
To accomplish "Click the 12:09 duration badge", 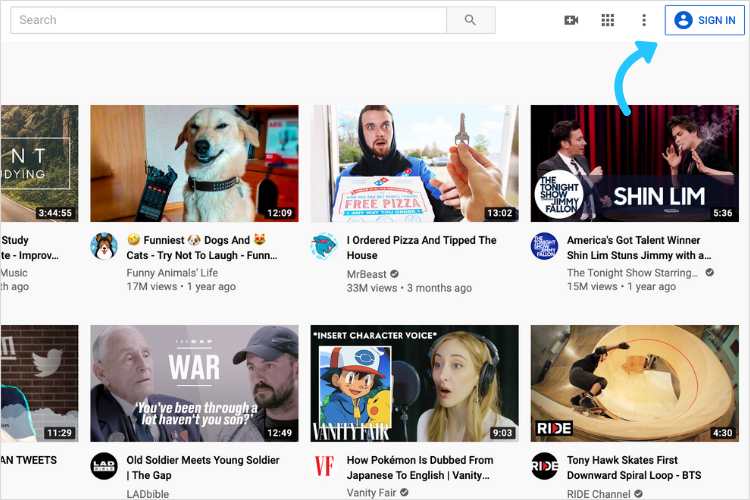I will 280,213.
